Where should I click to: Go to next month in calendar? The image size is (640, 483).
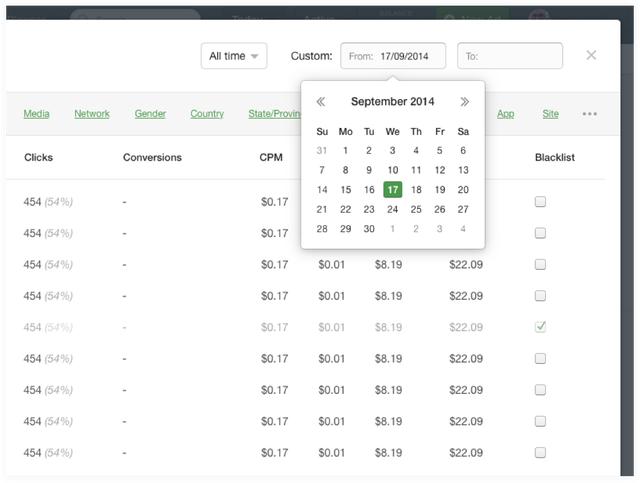pos(464,102)
